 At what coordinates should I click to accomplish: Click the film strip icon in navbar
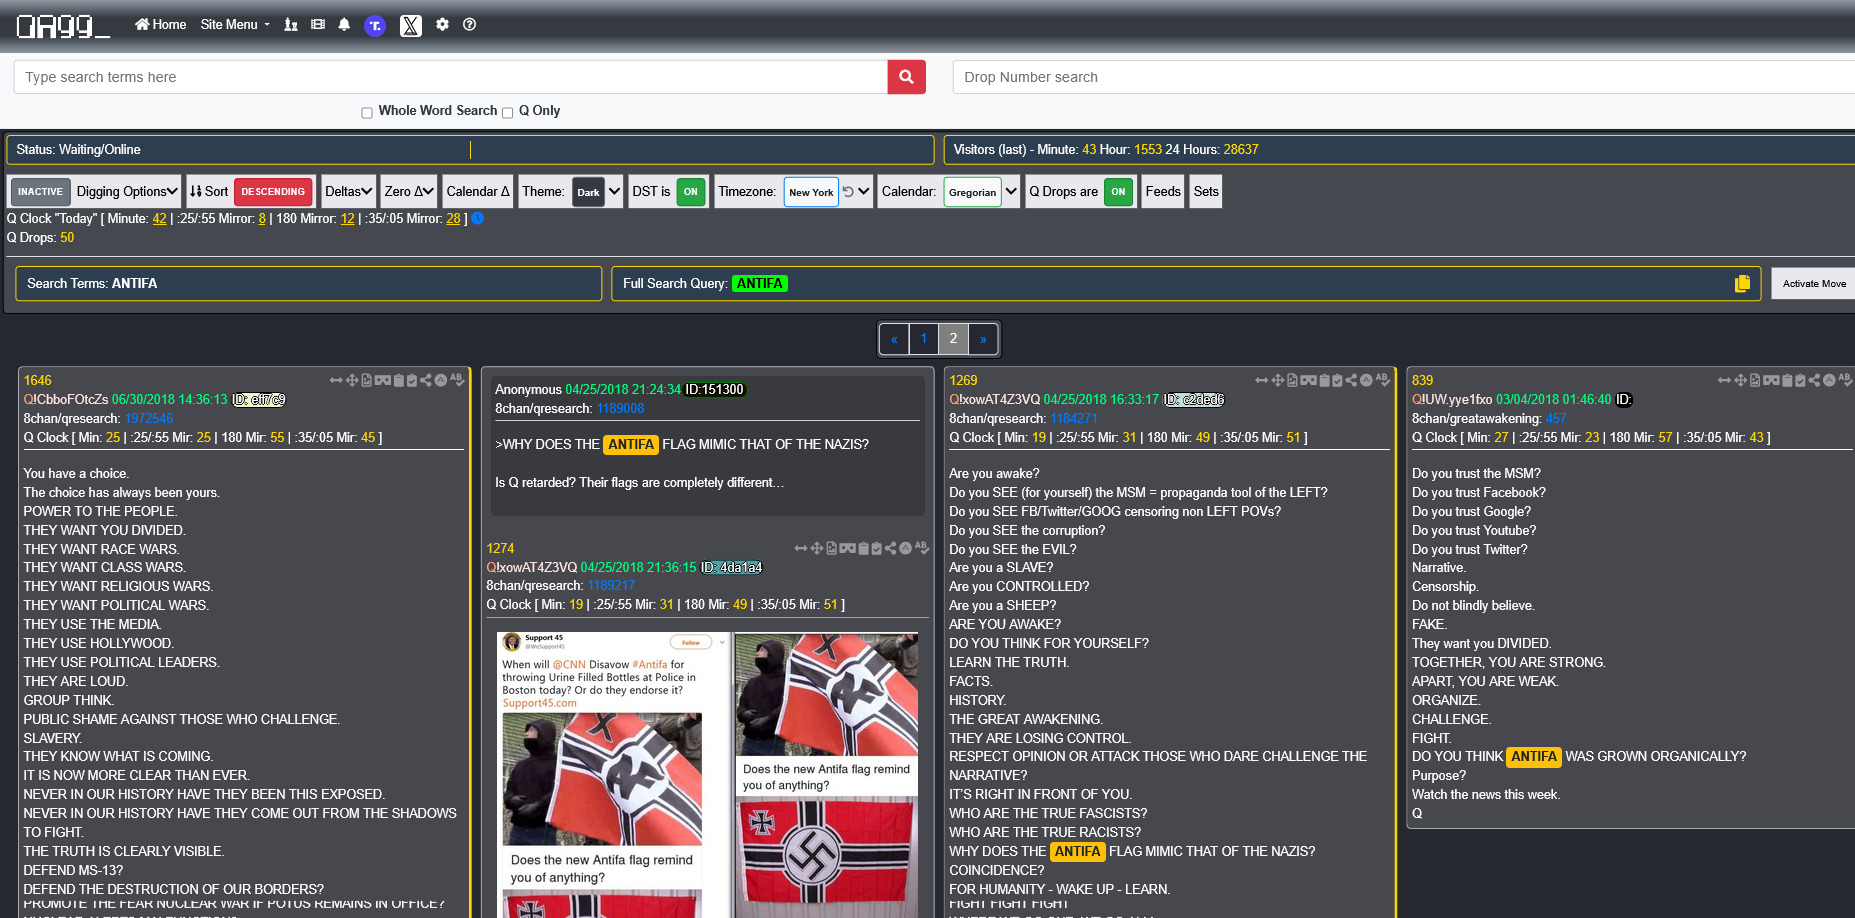coord(318,25)
